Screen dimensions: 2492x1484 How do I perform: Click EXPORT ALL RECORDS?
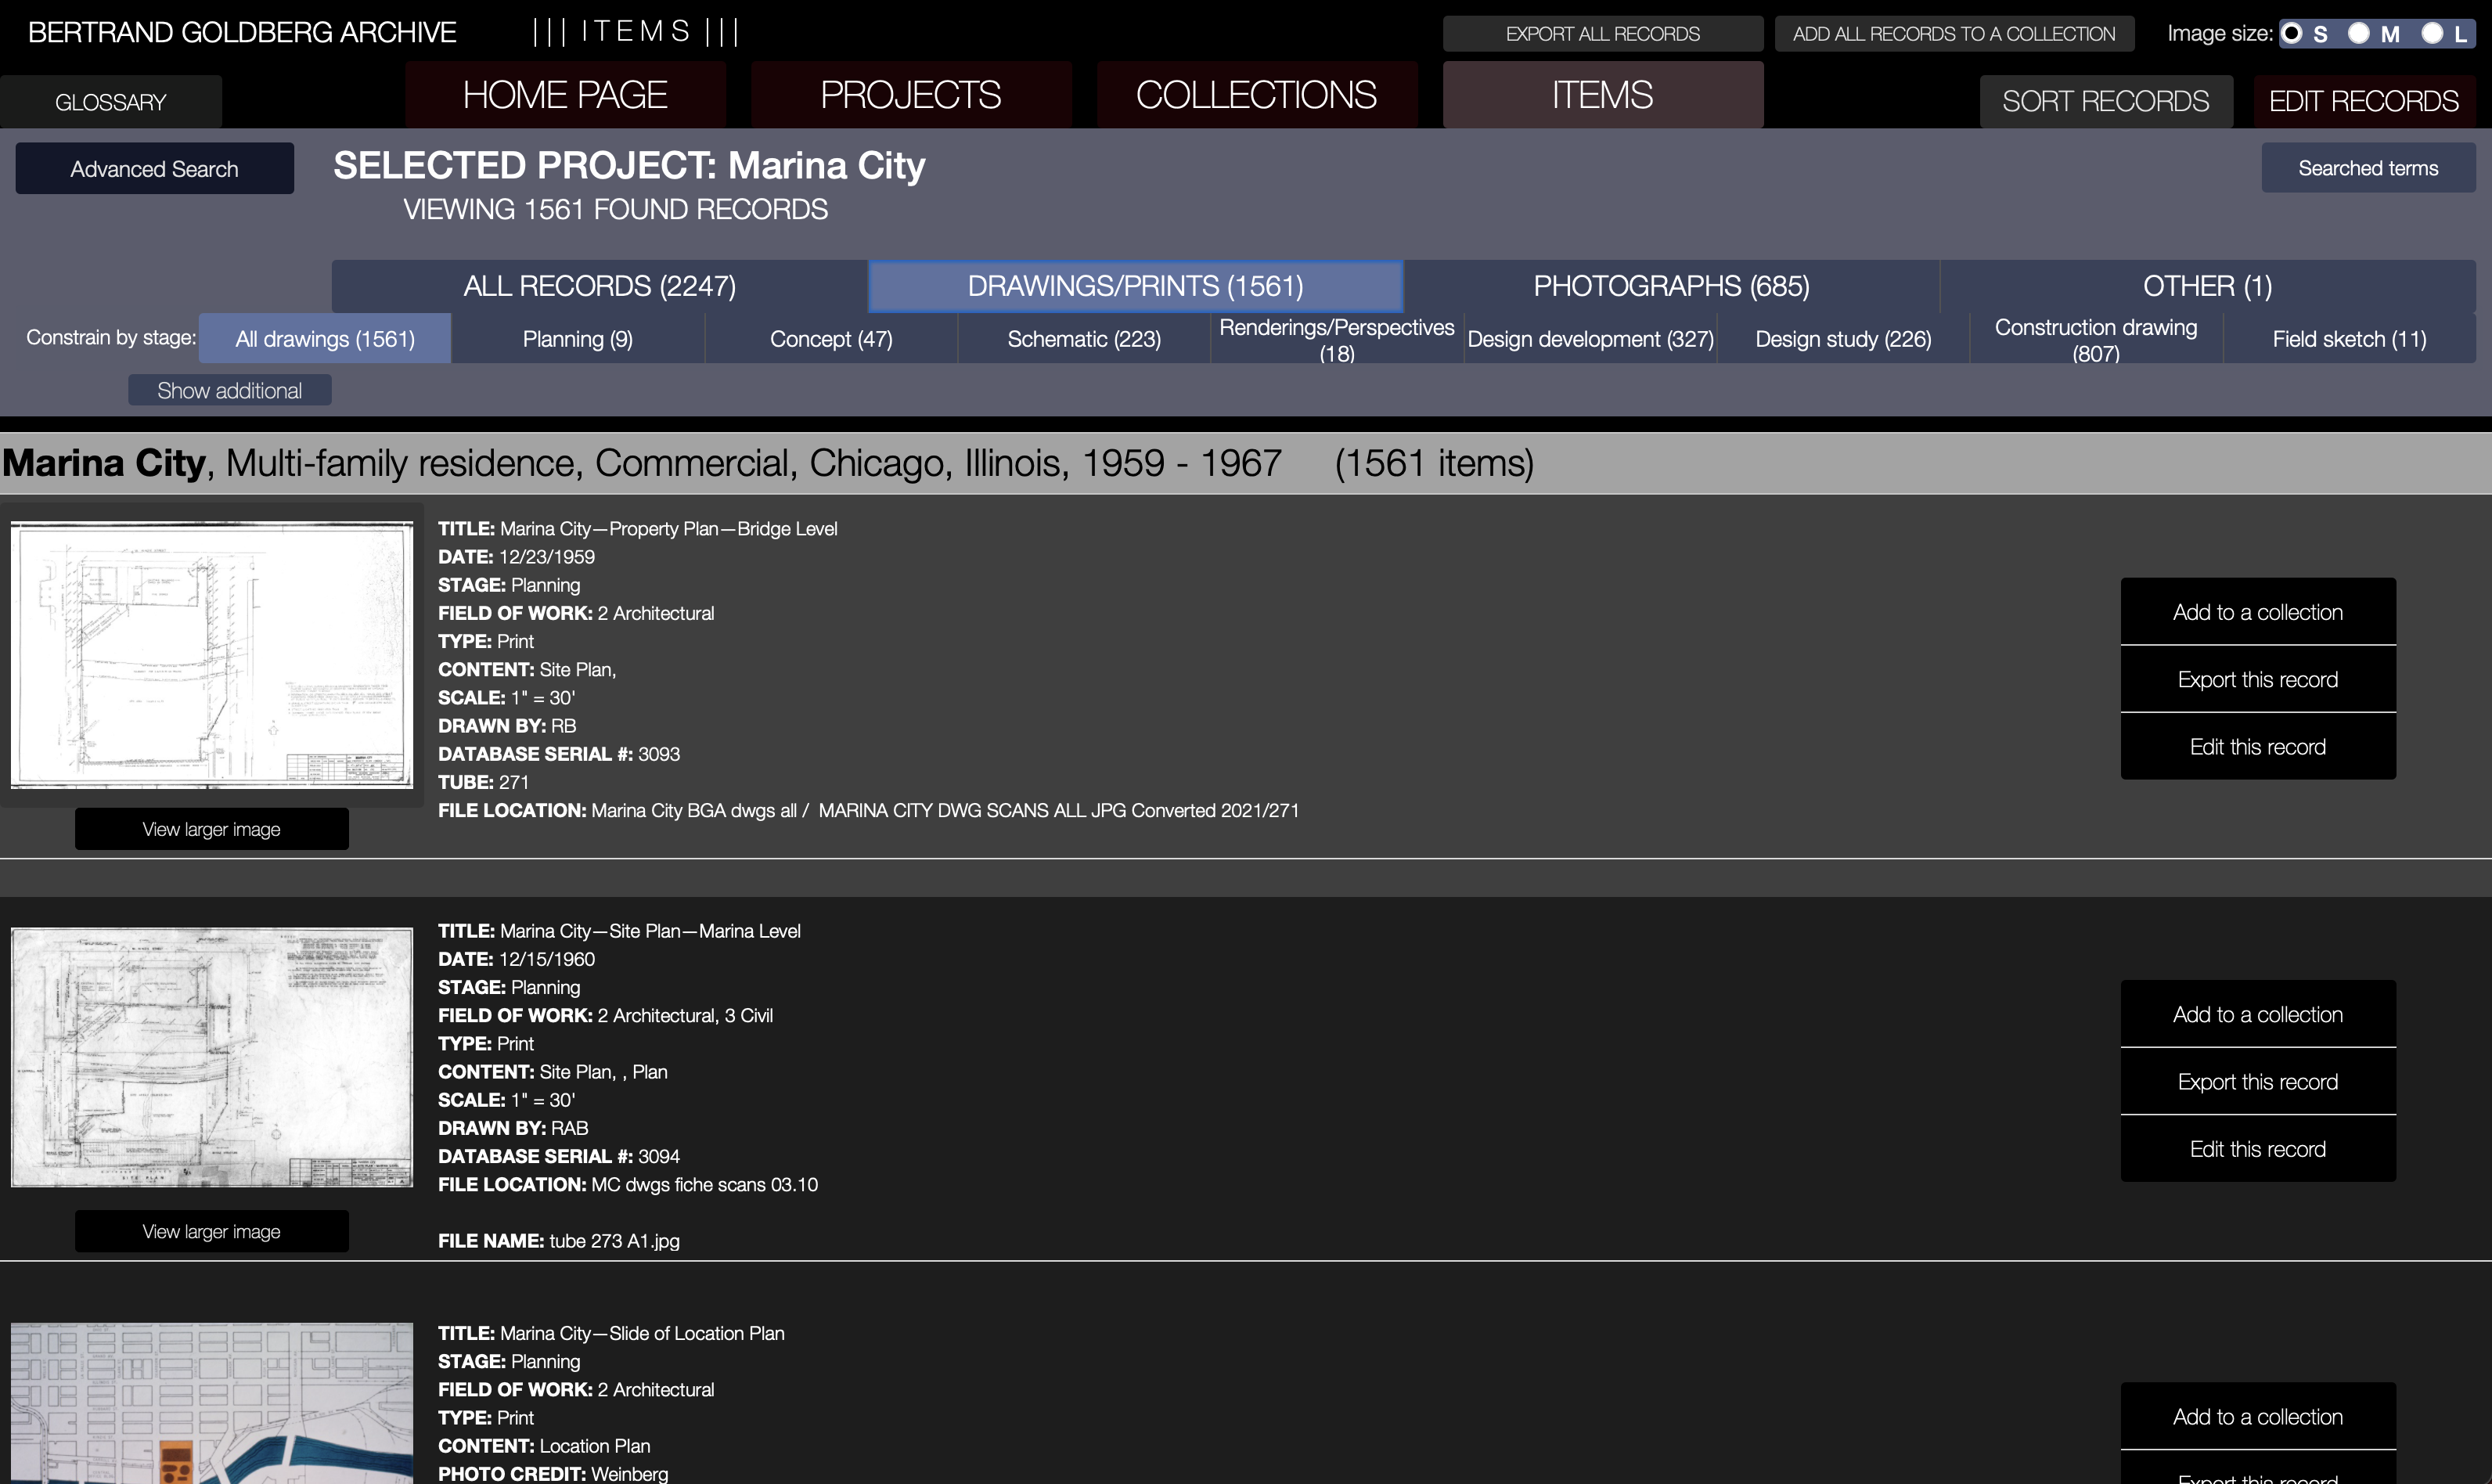(x=1603, y=34)
